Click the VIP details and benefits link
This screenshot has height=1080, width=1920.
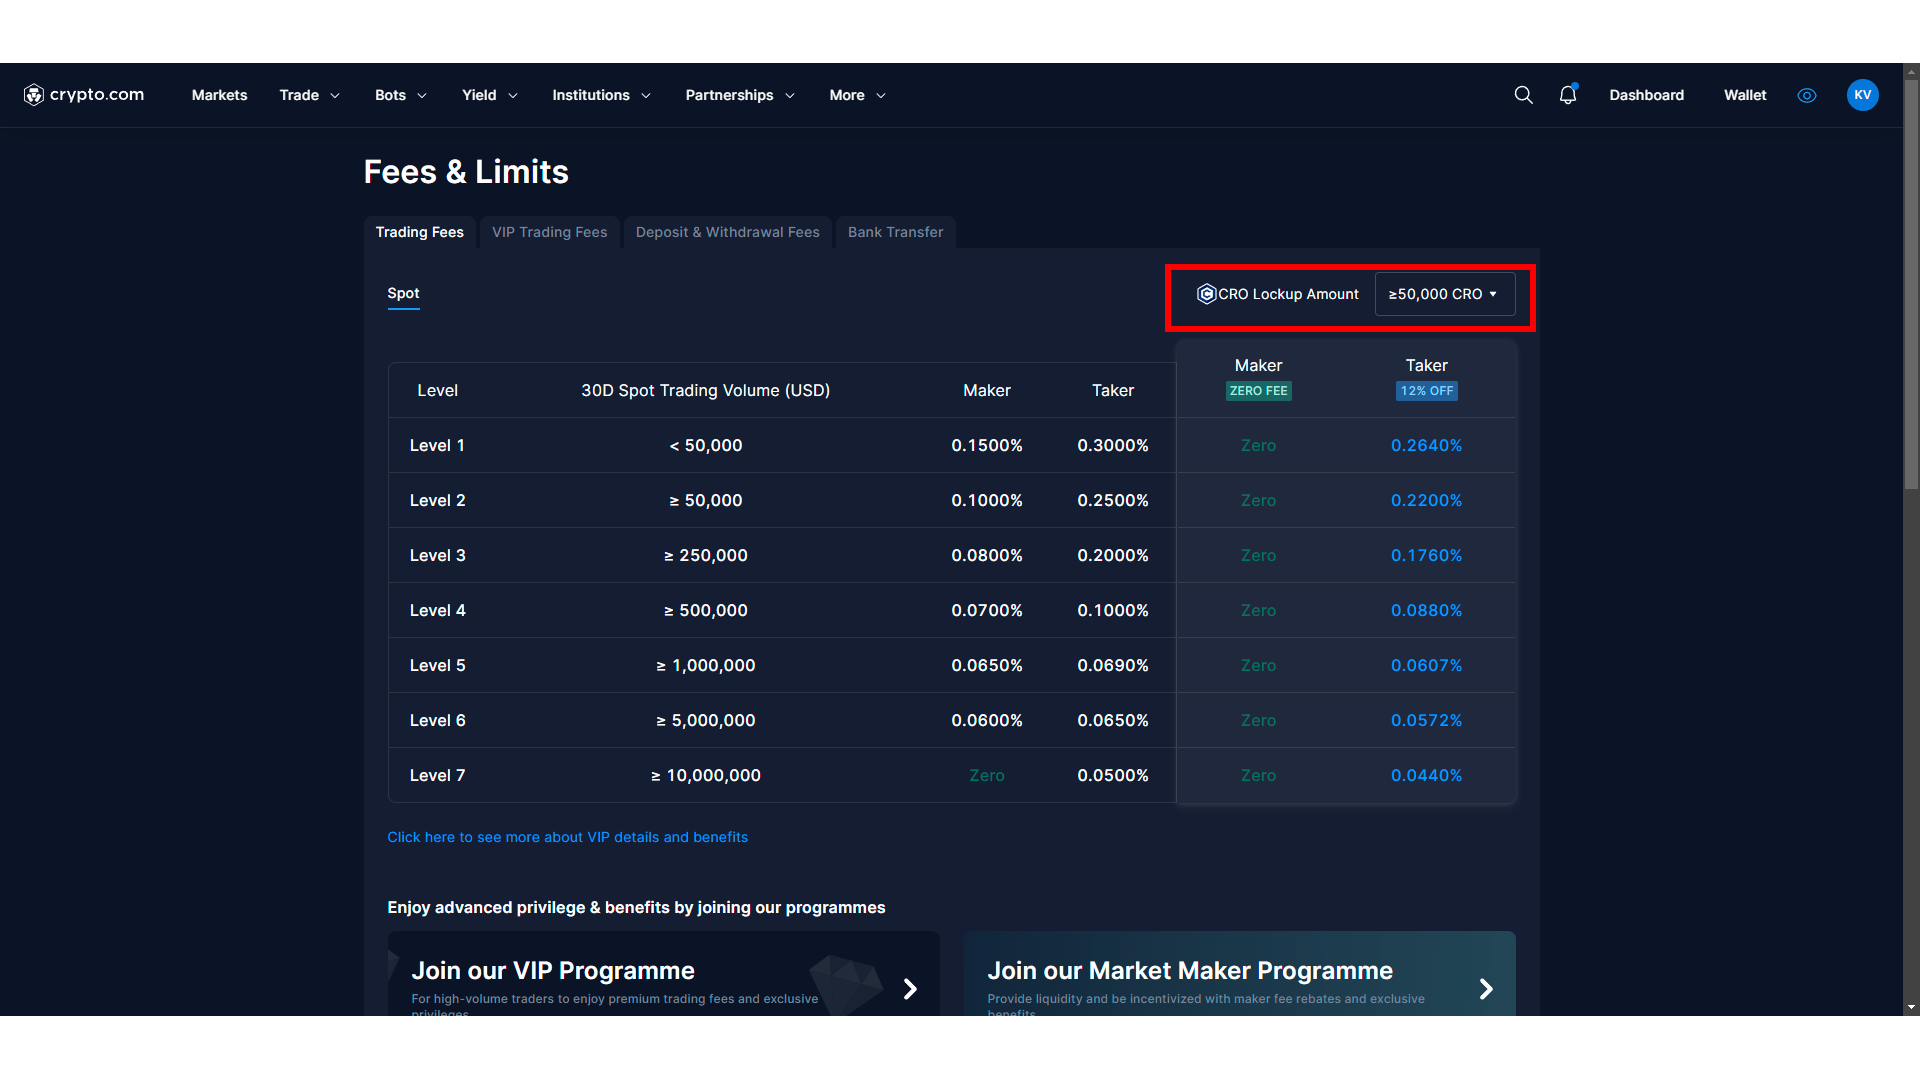[x=567, y=837]
